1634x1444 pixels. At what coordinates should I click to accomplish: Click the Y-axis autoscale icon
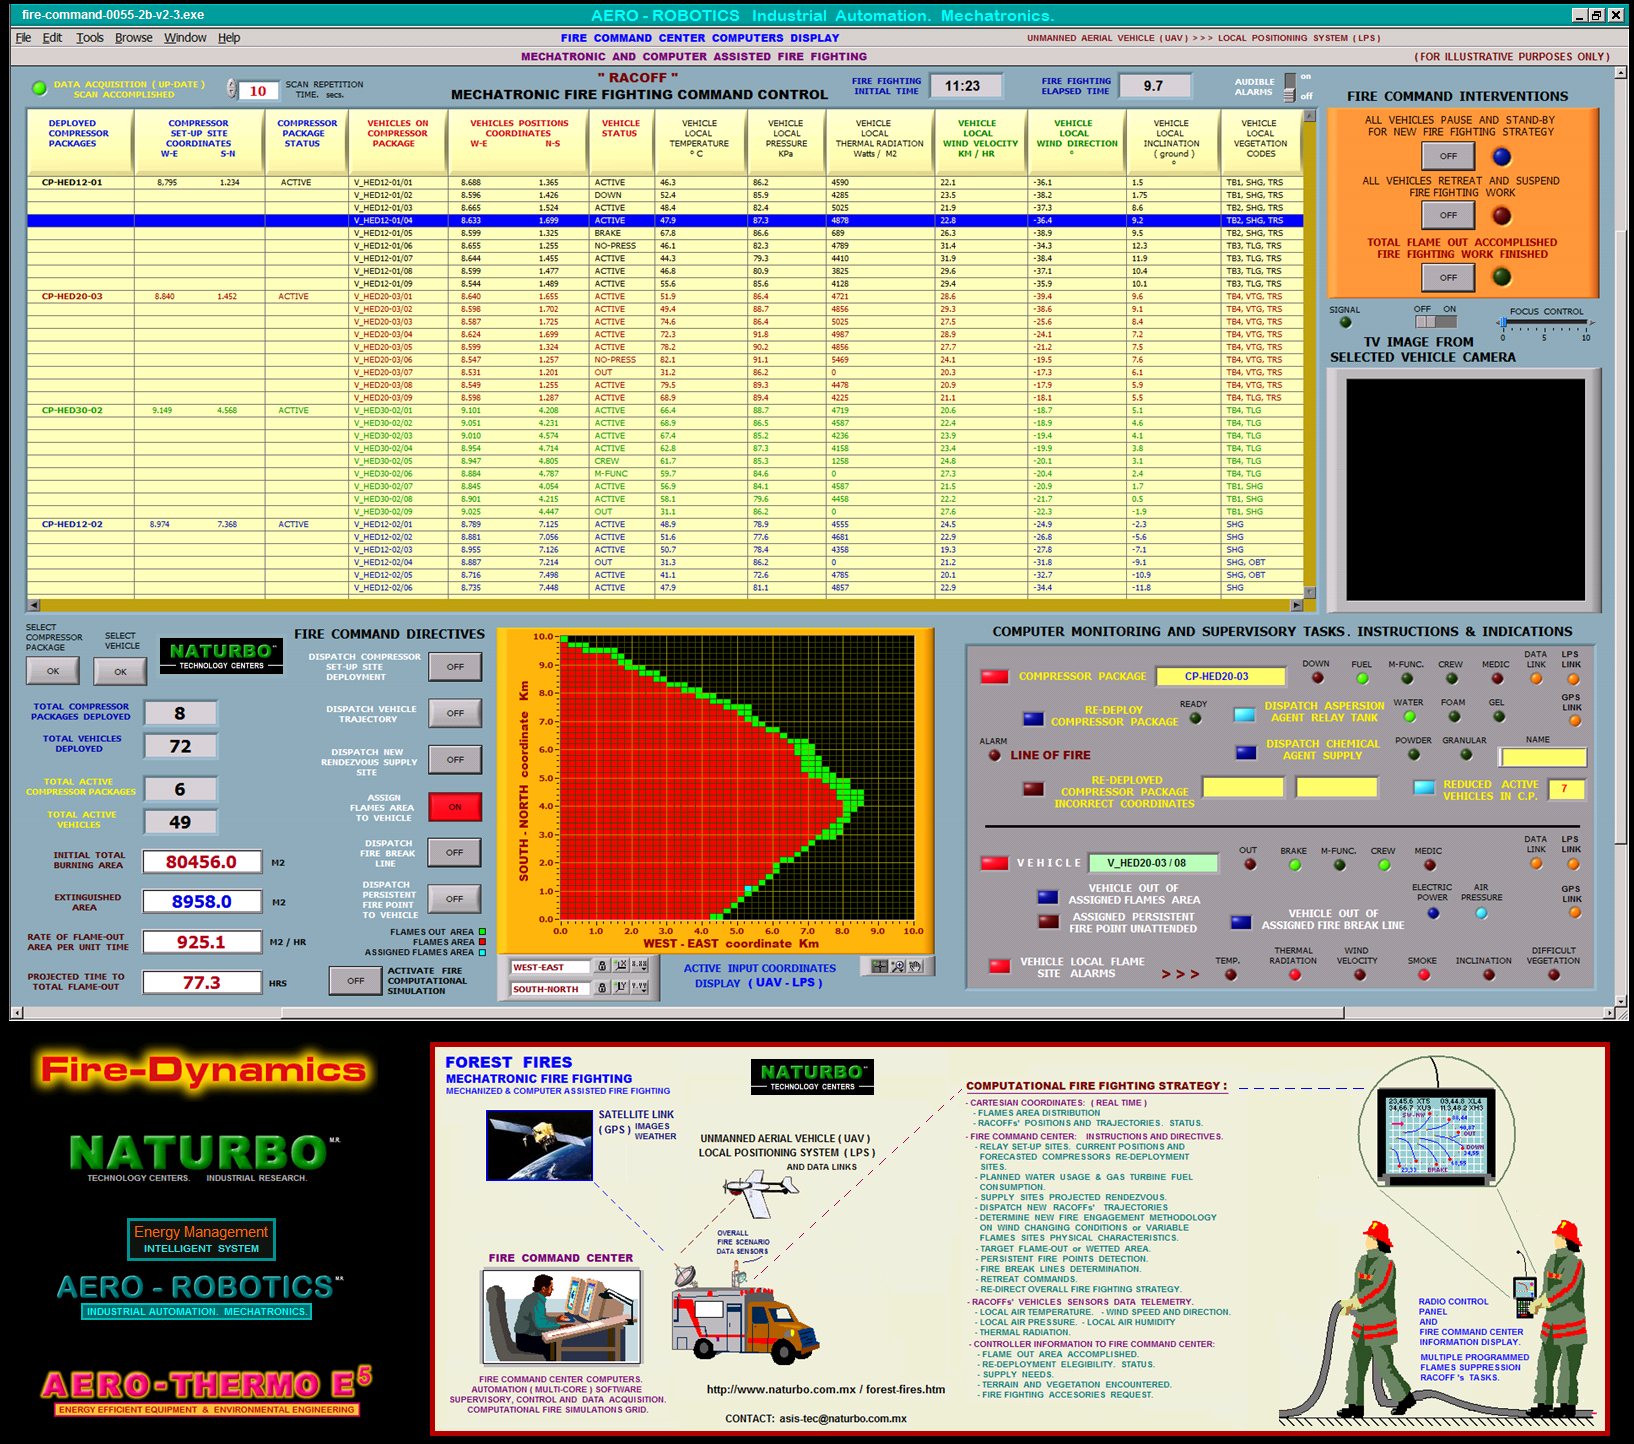621,988
